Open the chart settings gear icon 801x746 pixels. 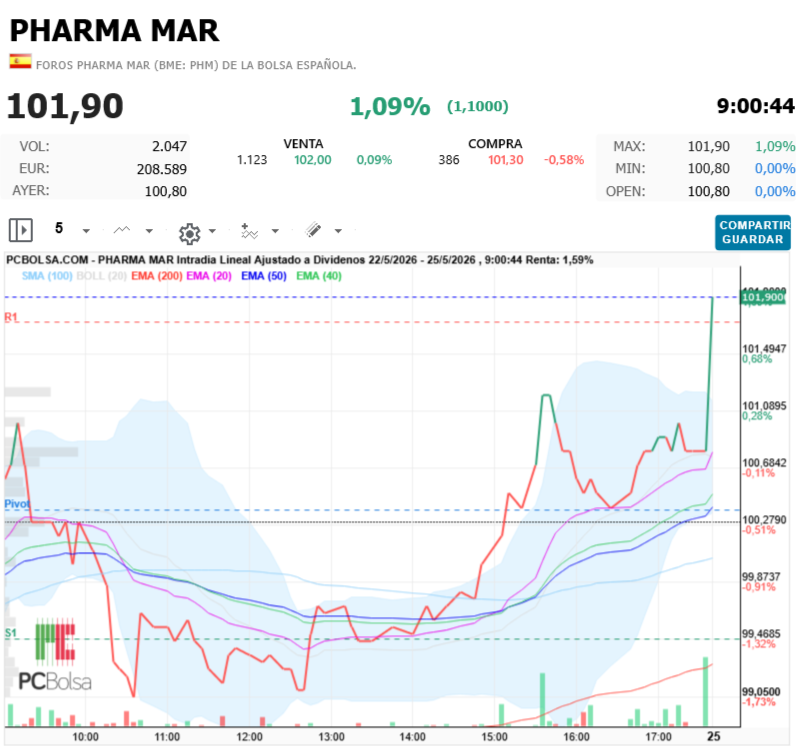190,234
